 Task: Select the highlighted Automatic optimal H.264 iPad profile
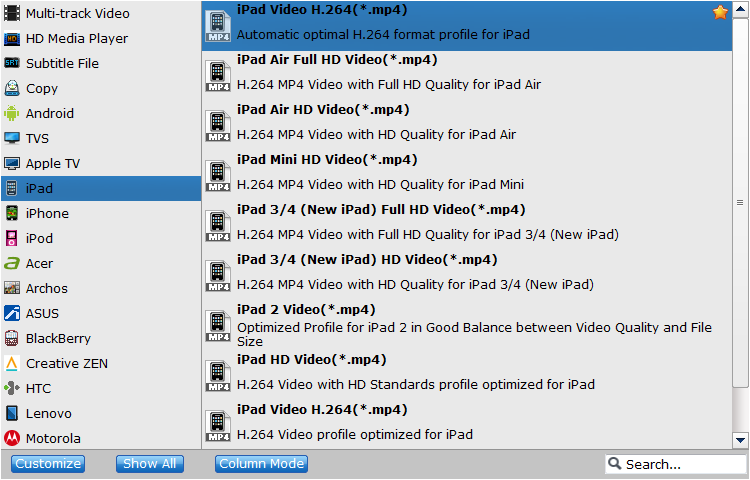[467, 26]
